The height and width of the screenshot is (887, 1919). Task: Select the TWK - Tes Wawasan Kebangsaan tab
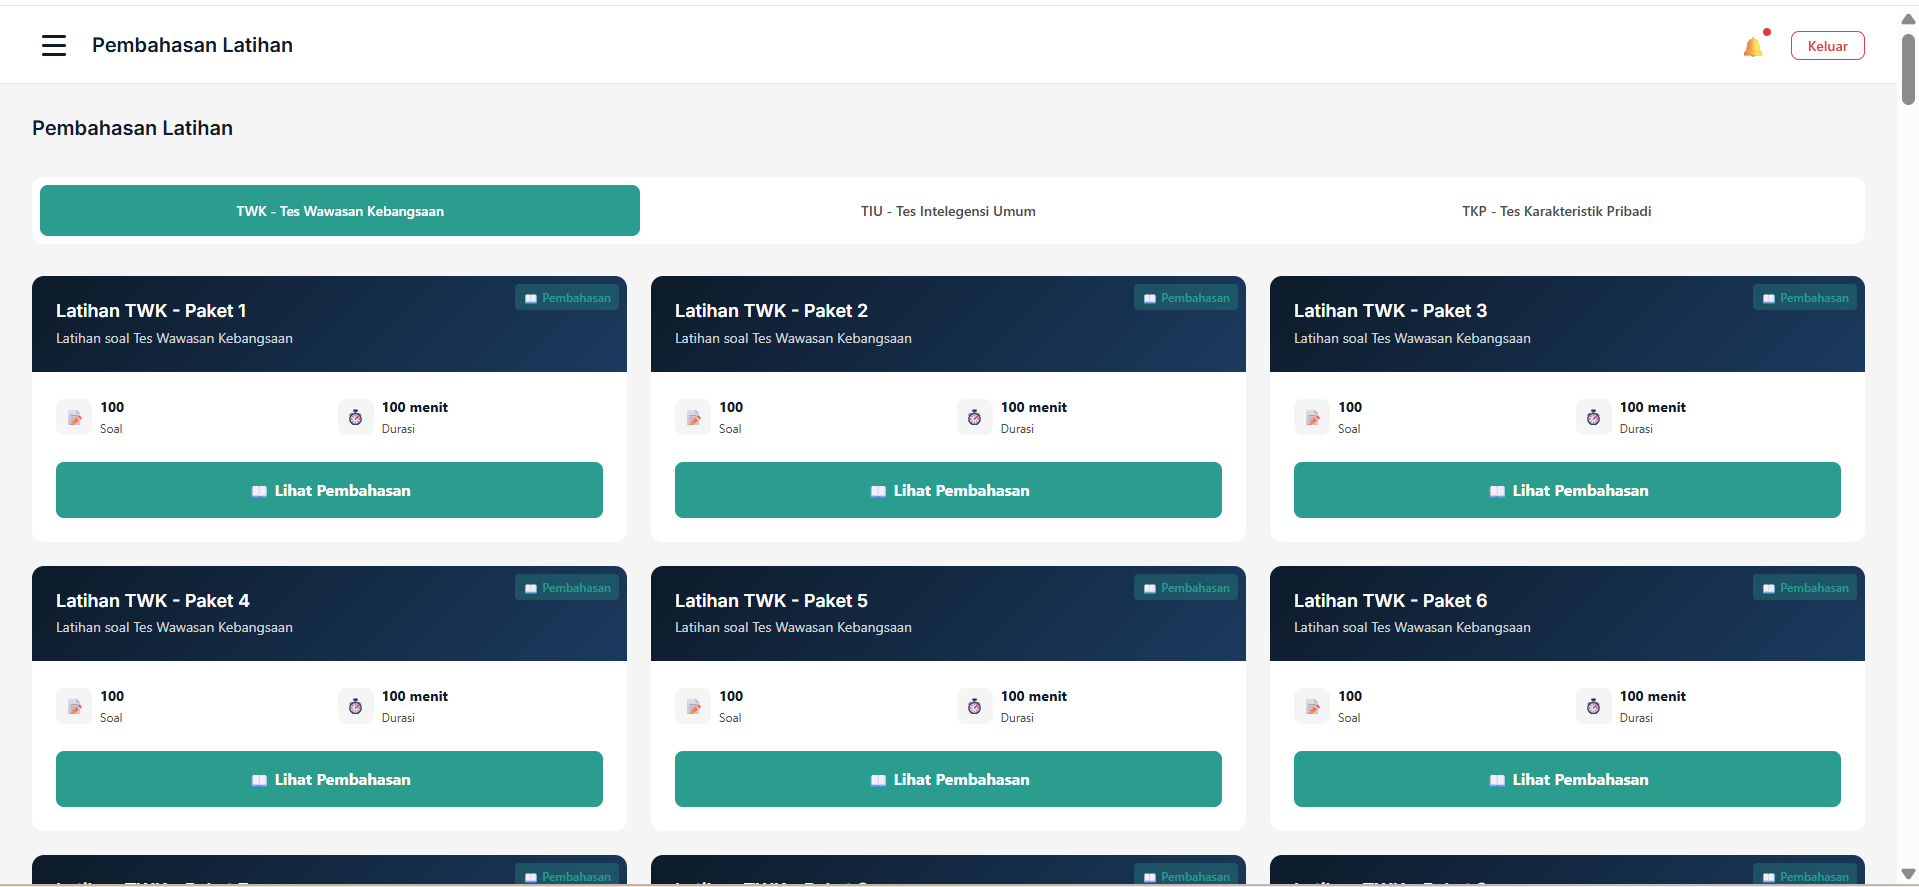[340, 211]
